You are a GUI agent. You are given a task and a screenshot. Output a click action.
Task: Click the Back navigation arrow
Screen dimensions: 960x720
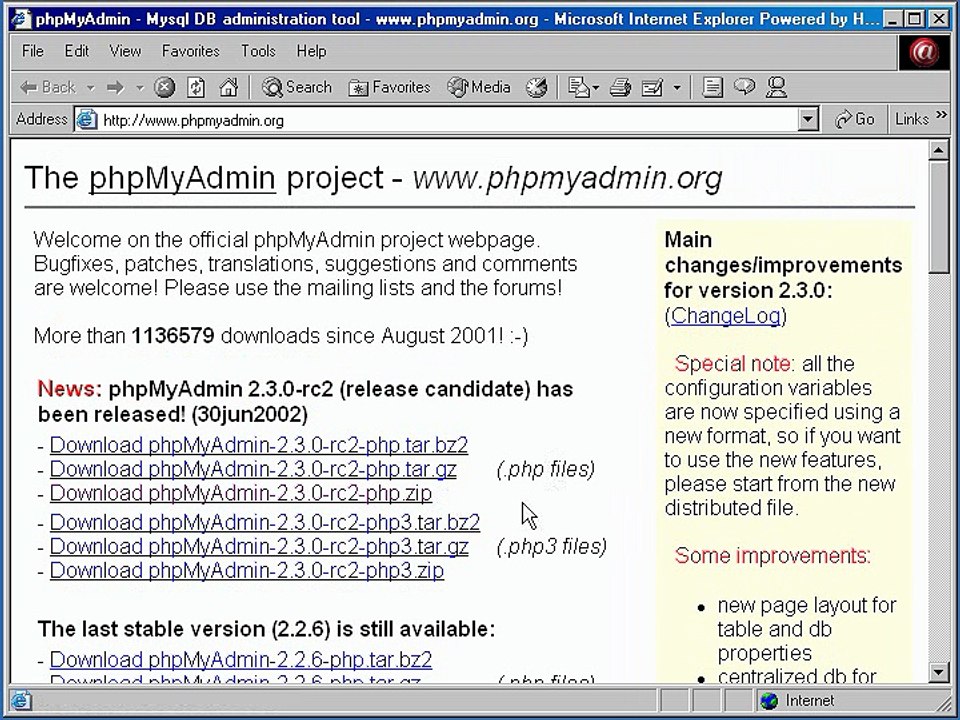click(x=47, y=88)
